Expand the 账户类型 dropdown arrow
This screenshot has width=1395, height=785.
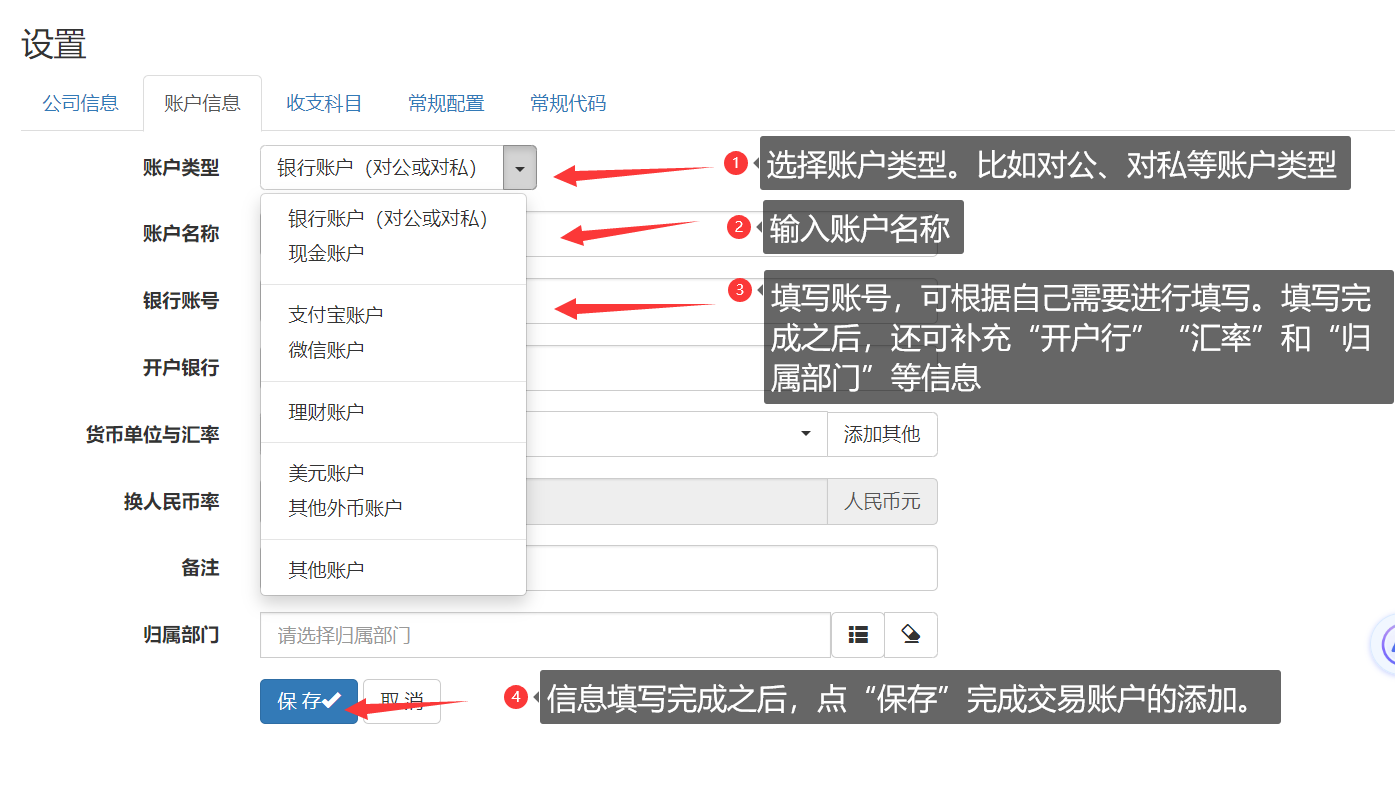tap(519, 168)
